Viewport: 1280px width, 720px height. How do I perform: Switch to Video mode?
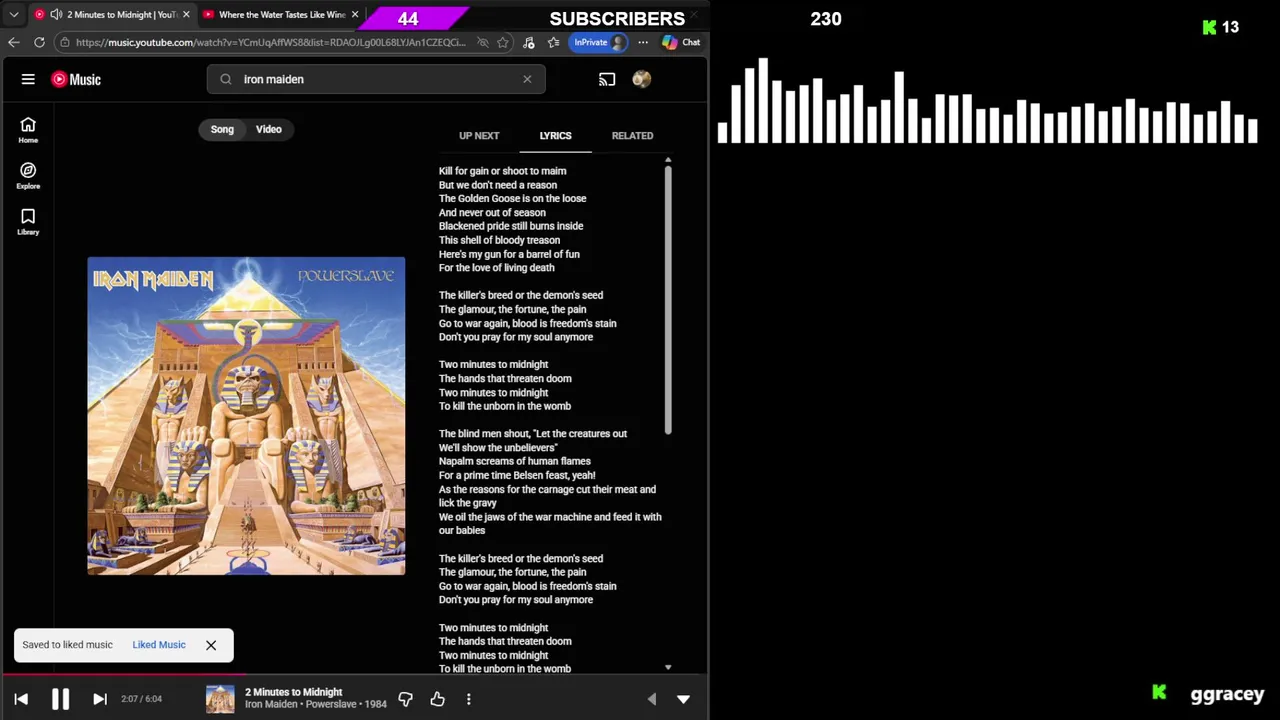pos(268,129)
